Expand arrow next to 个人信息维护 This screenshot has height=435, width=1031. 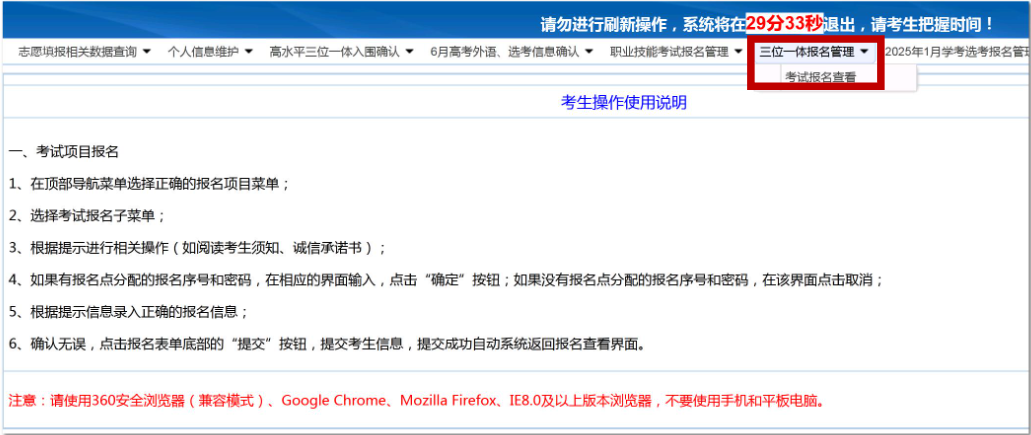(249, 51)
